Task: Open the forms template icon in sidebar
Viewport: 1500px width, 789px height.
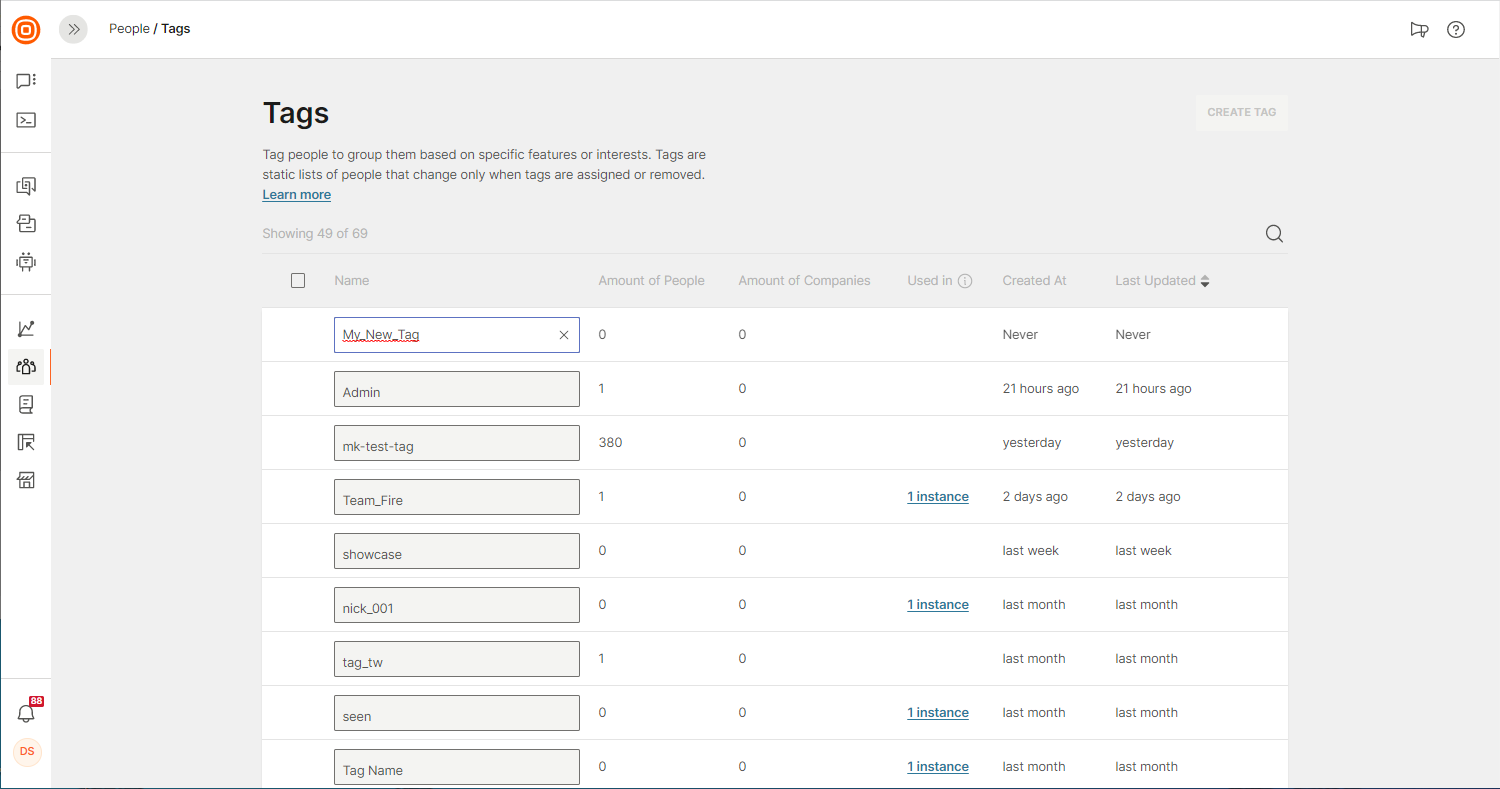Action: [26, 442]
